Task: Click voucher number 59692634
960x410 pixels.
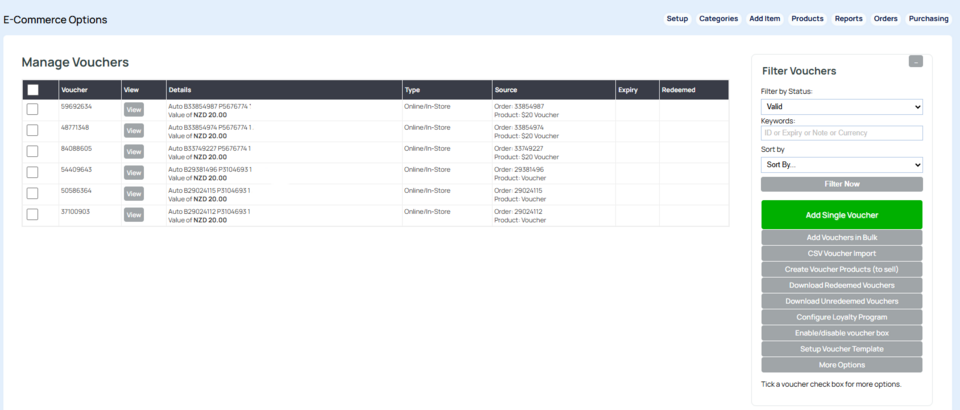Action: tap(77, 106)
